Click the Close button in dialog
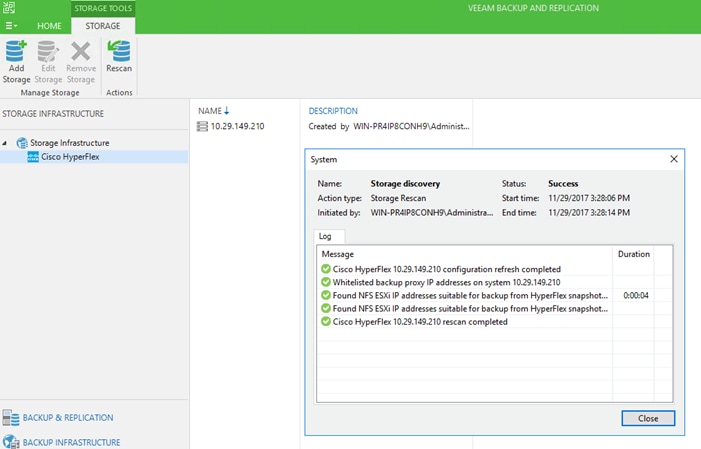The image size is (701, 449). pos(648,419)
